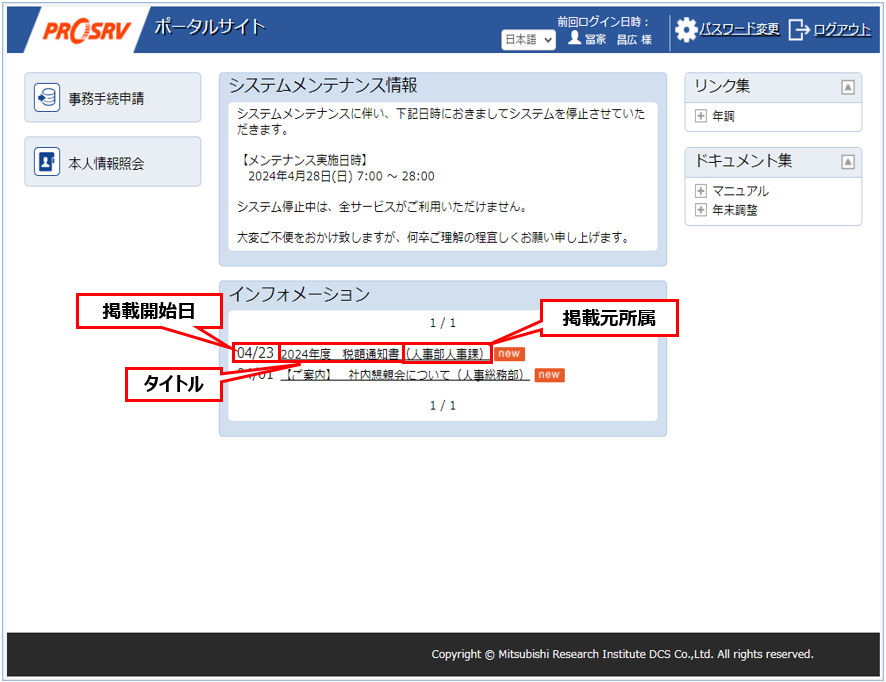The width and height of the screenshot is (886, 682).
Task: Click the インフォメーション heading
Action: point(299,294)
